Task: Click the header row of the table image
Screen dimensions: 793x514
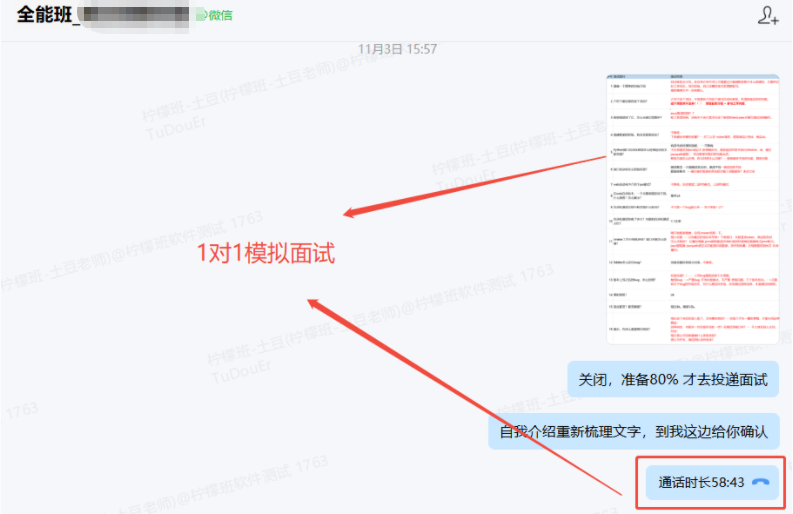Action: point(692,77)
